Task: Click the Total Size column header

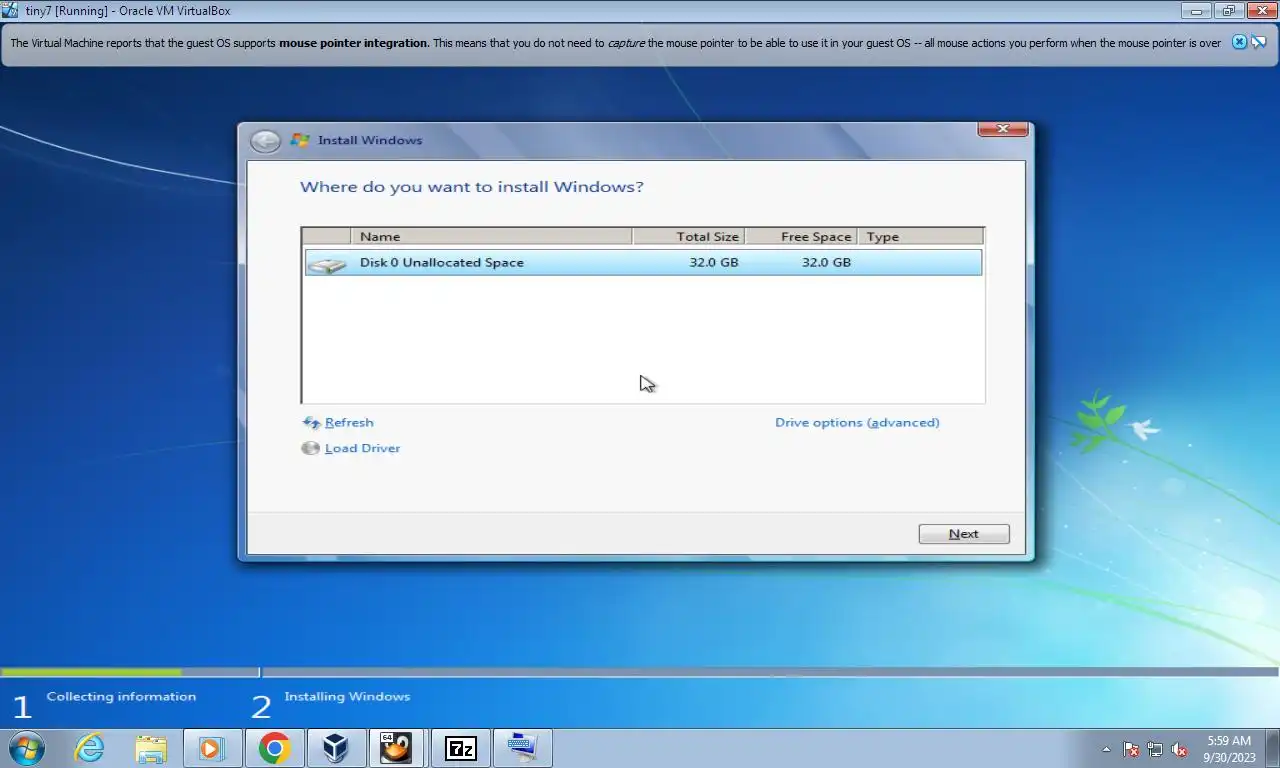Action: [688, 237]
